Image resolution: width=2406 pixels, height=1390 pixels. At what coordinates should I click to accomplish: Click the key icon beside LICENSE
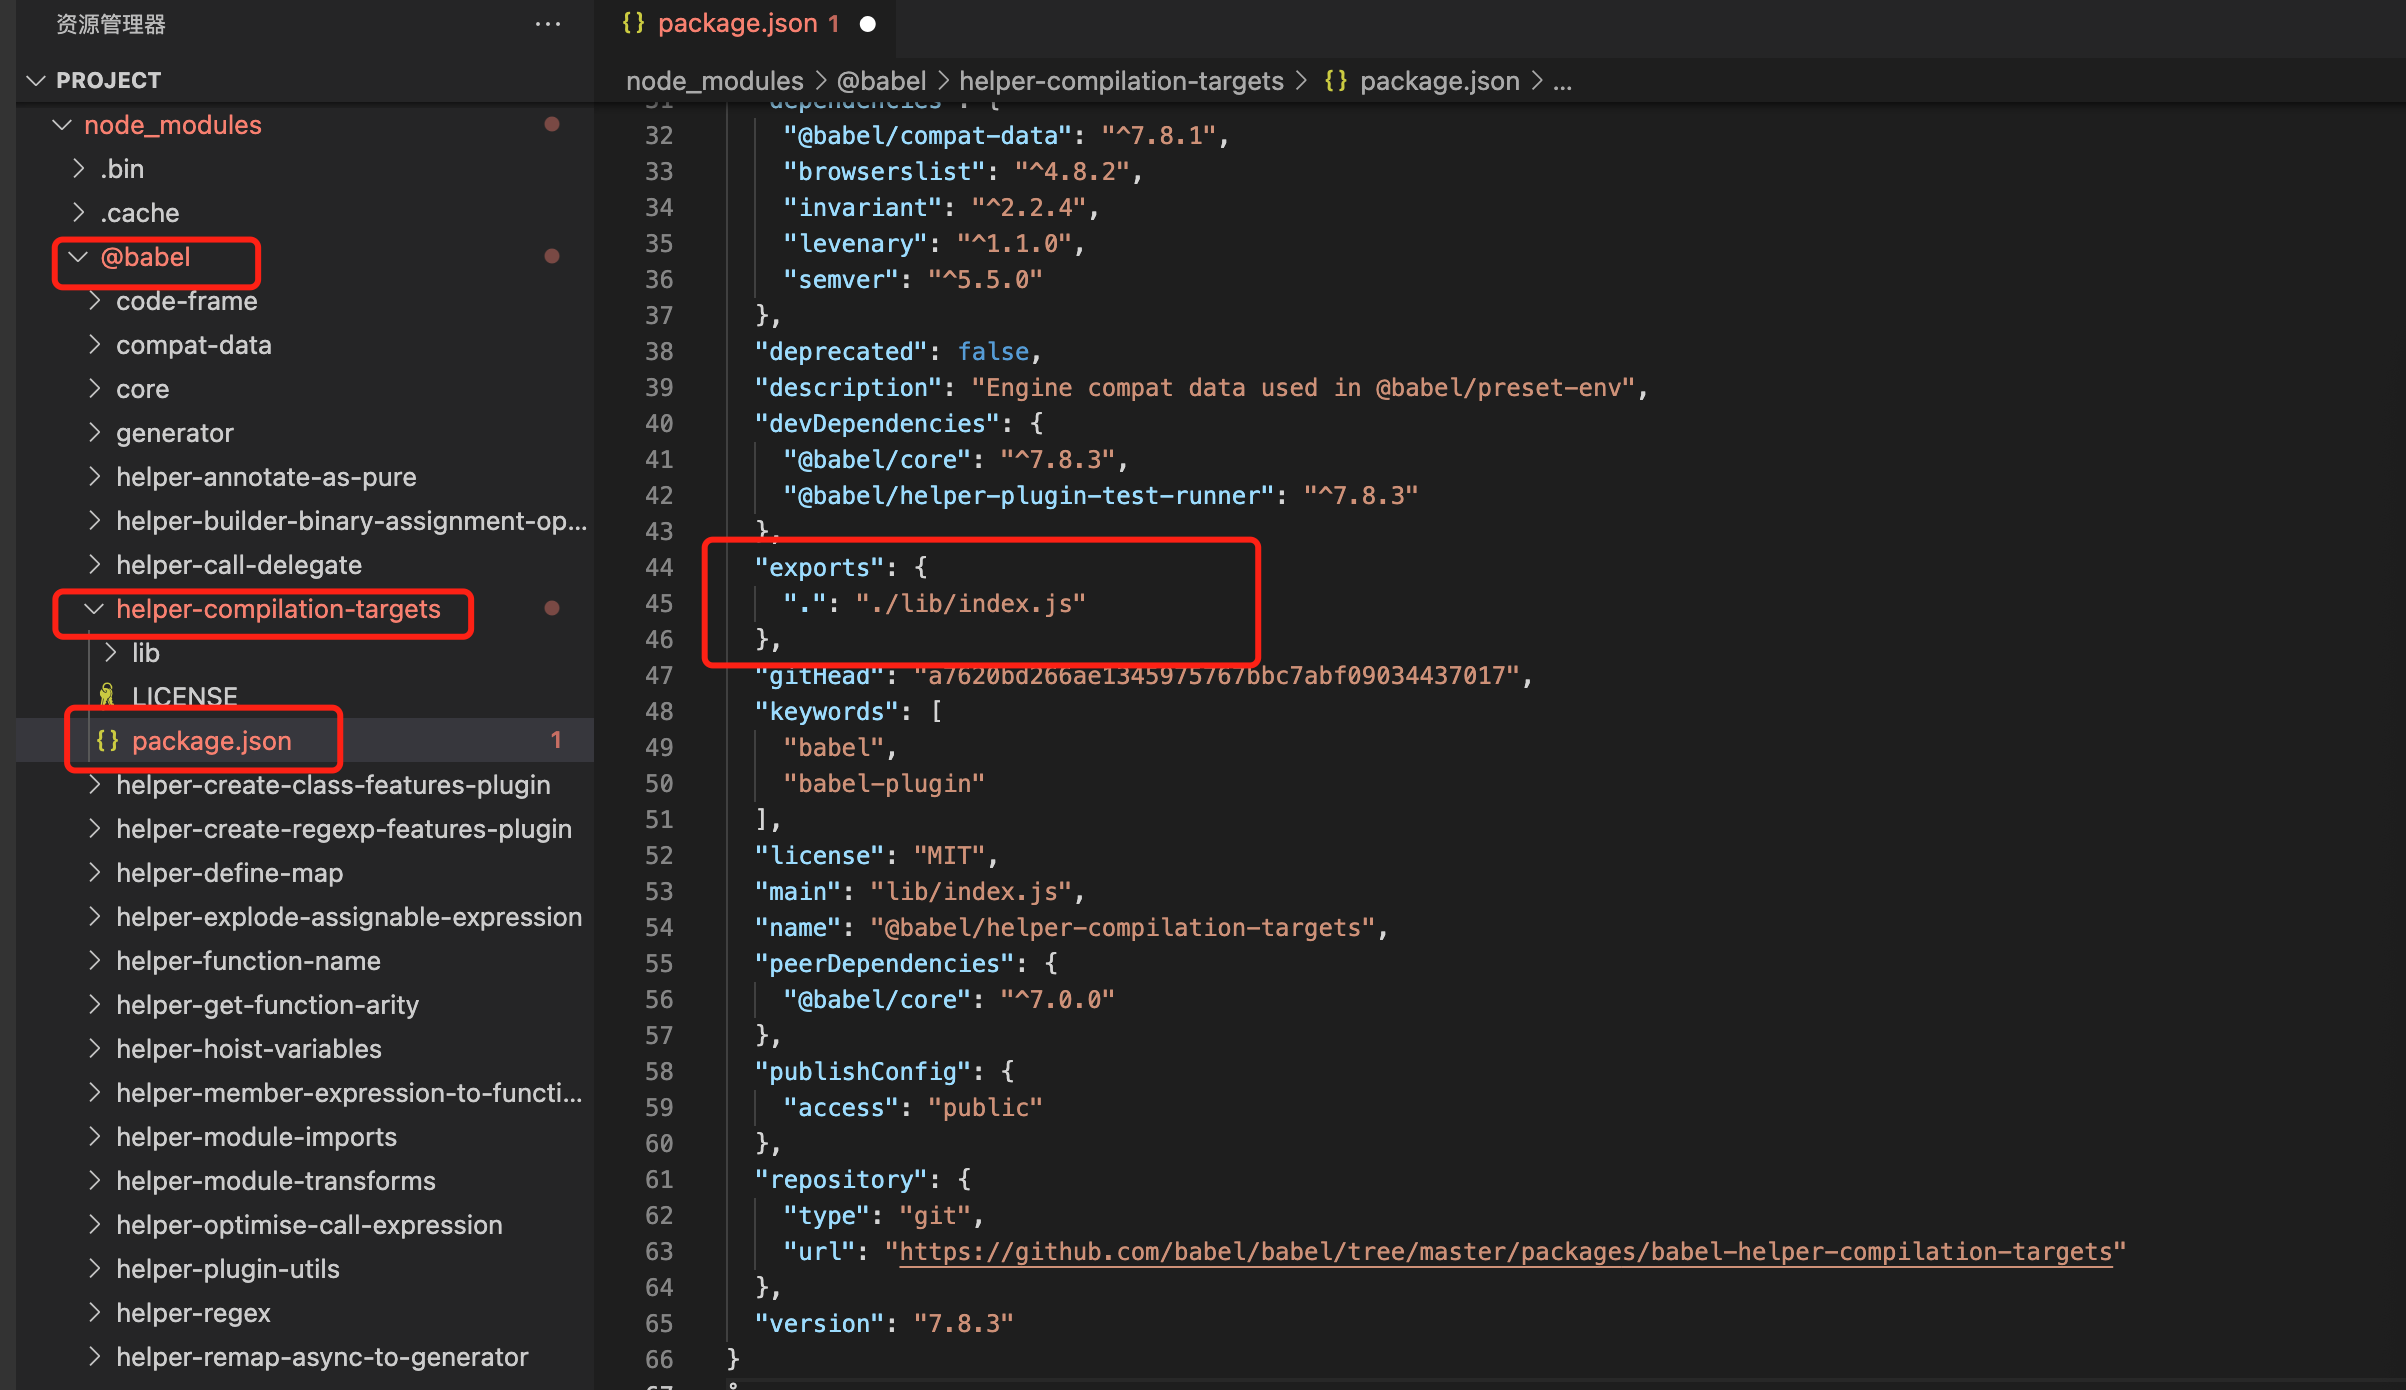pyautogui.click(x=107, y=696)
